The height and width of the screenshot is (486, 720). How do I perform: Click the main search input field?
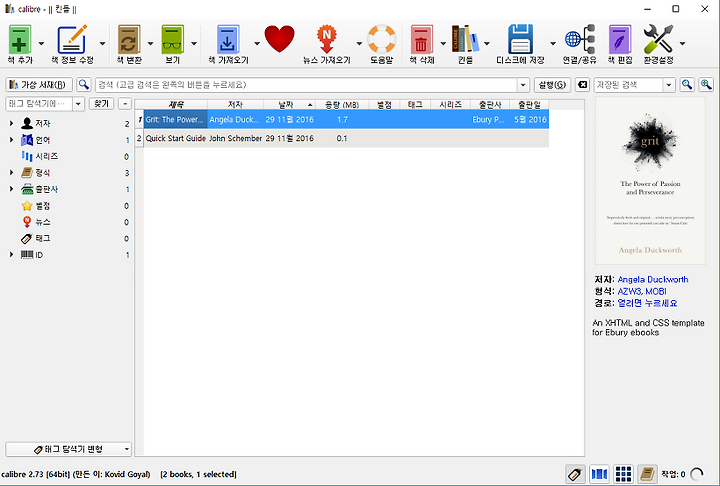[x=306, y=85]
